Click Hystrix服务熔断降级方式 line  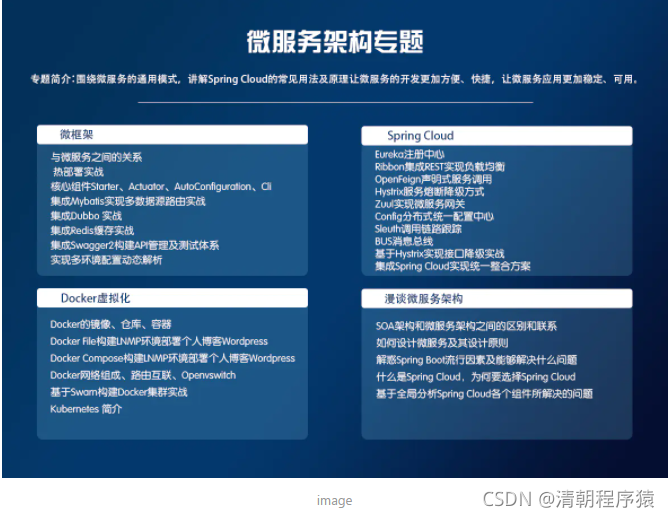(430, 192)
